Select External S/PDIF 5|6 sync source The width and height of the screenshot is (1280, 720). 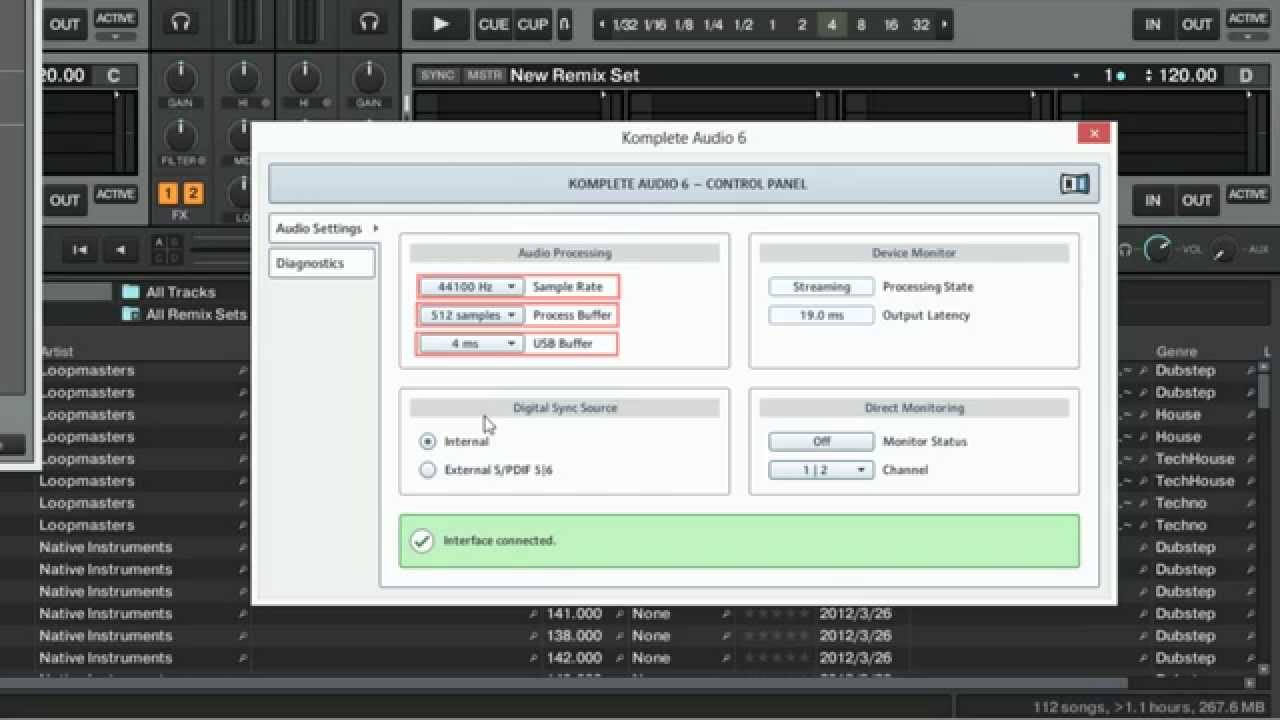tap(428, 469)
